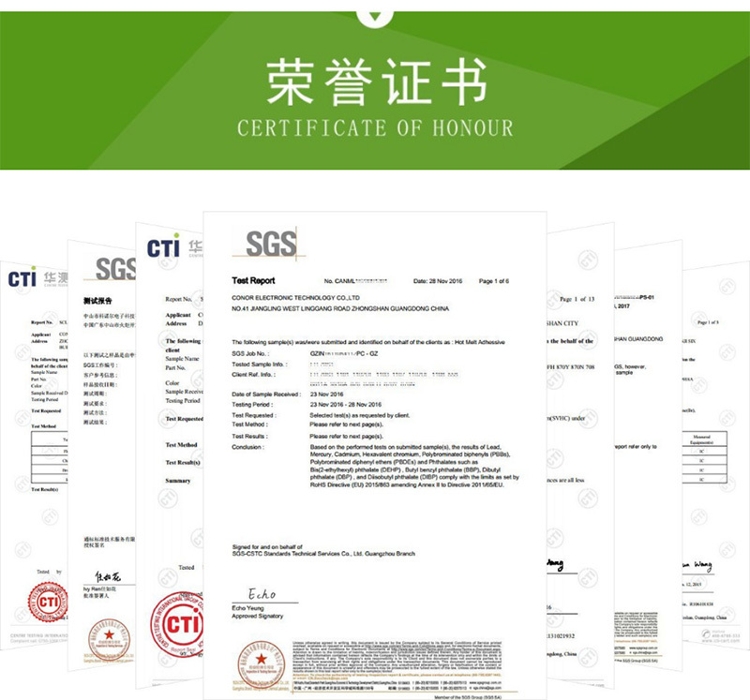Click 'Sample Name' on the CTI certificate beside the front one
Screen dimensions: 750x700
click(182, 358)
